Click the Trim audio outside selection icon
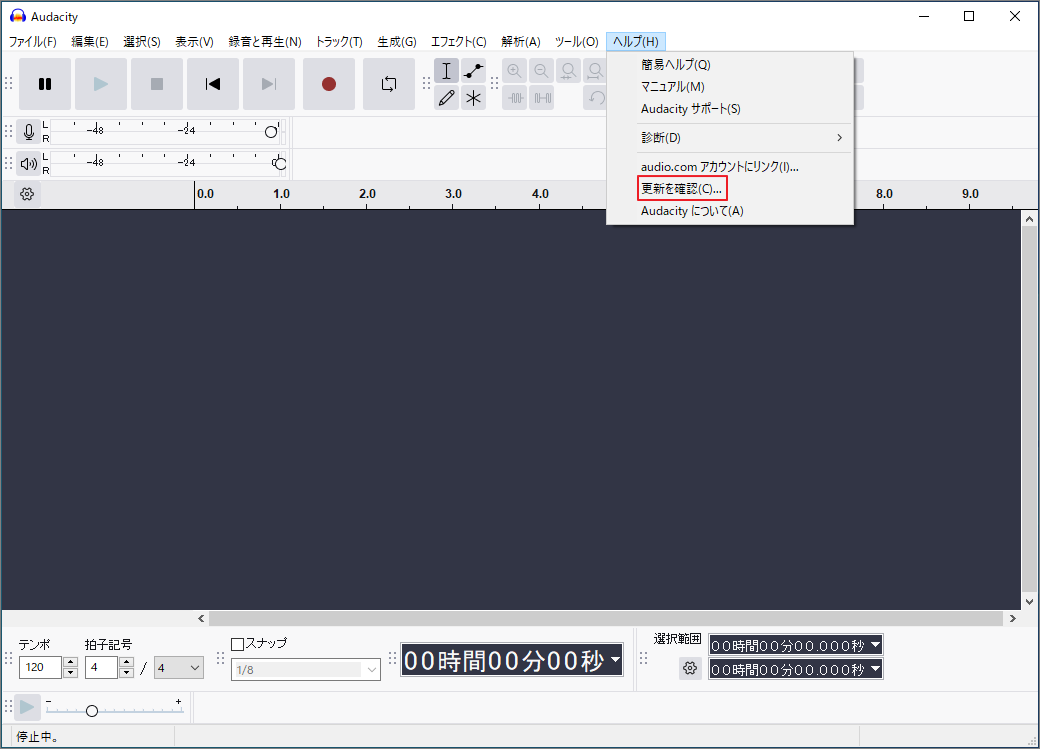 point(515,98)
